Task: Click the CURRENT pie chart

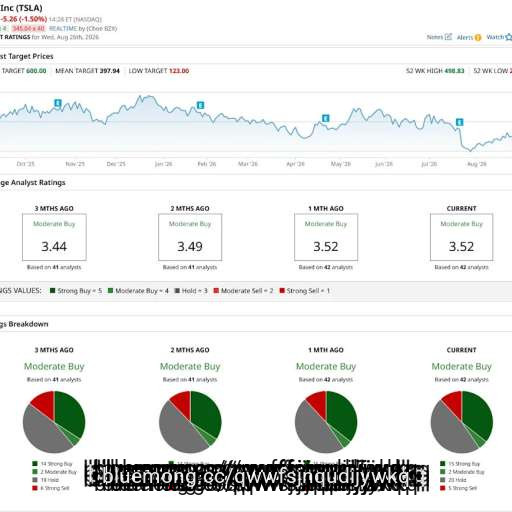Action: pos(462,422)
